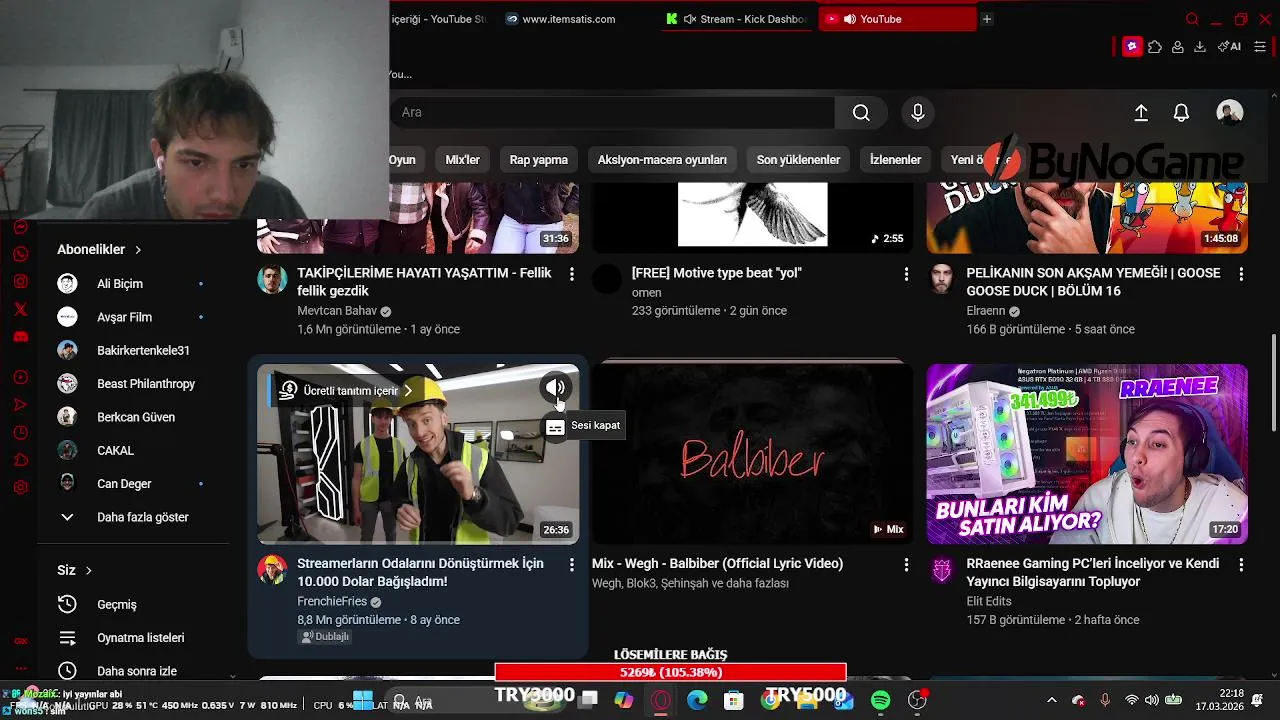Open the browser profile icon in toolbar
This screenshot has width=1280, height=720.
(x=1177, y=47)
